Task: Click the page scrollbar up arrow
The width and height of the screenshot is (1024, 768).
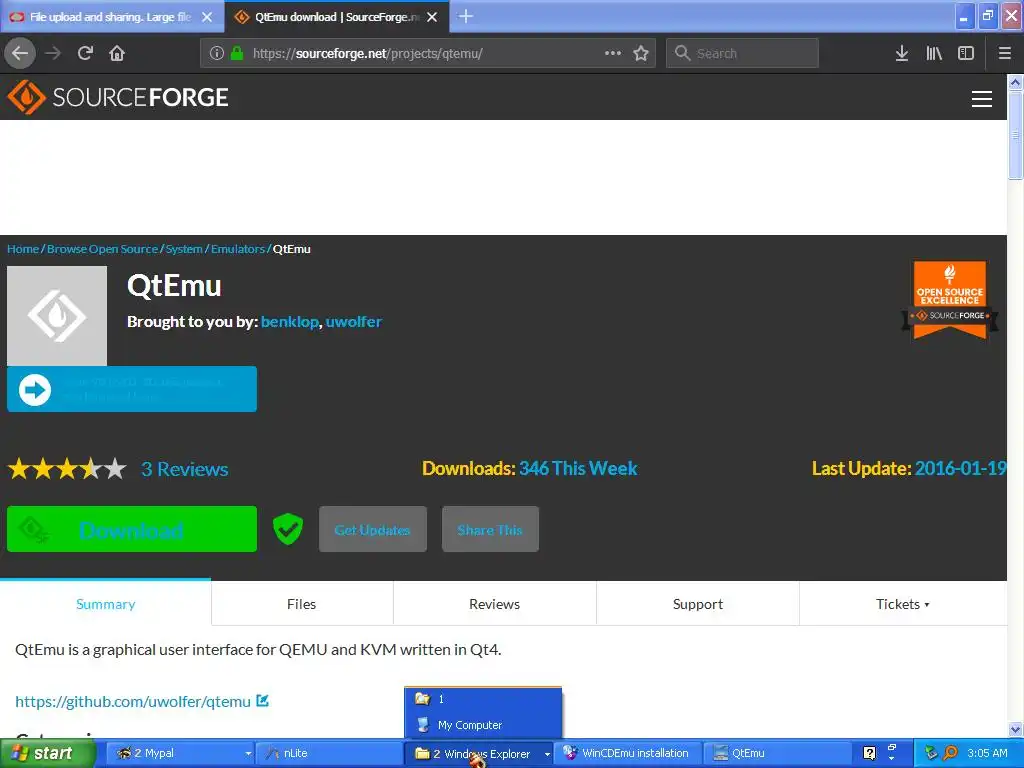Action: 1015,83
